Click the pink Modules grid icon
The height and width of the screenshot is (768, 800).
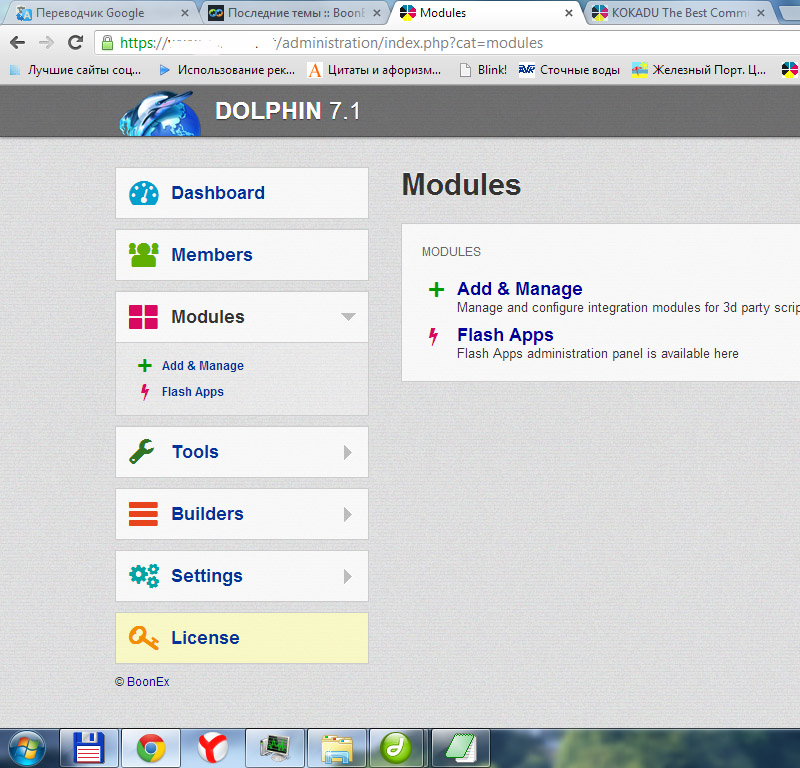[144, 317]
